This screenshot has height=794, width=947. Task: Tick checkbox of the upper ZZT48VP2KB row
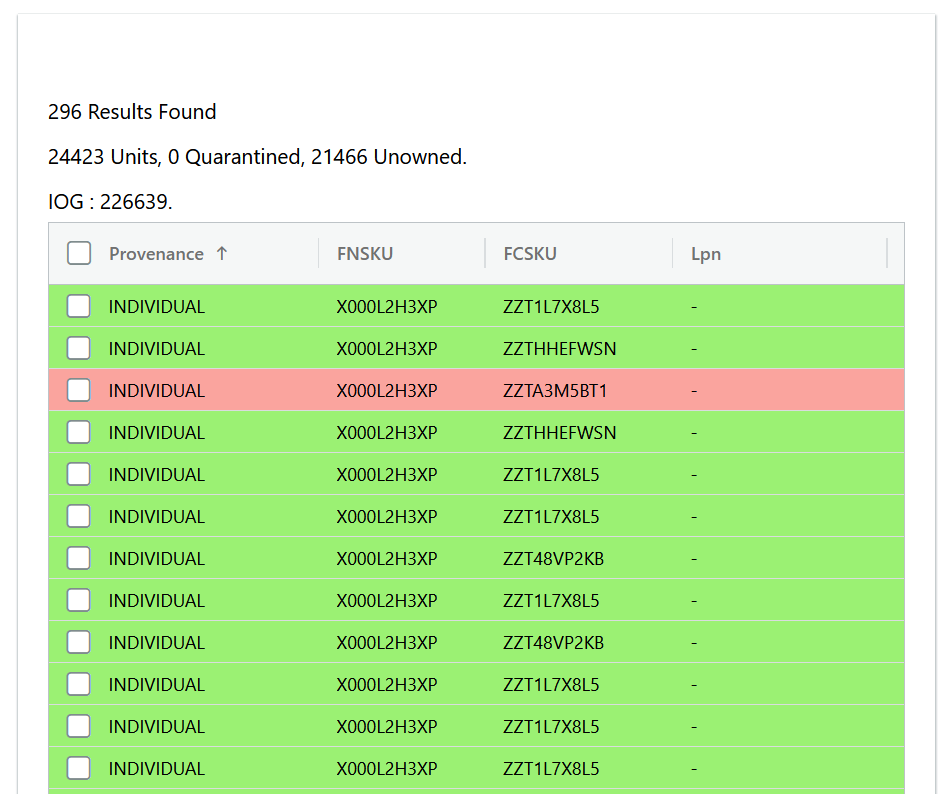tap(79, 558)
